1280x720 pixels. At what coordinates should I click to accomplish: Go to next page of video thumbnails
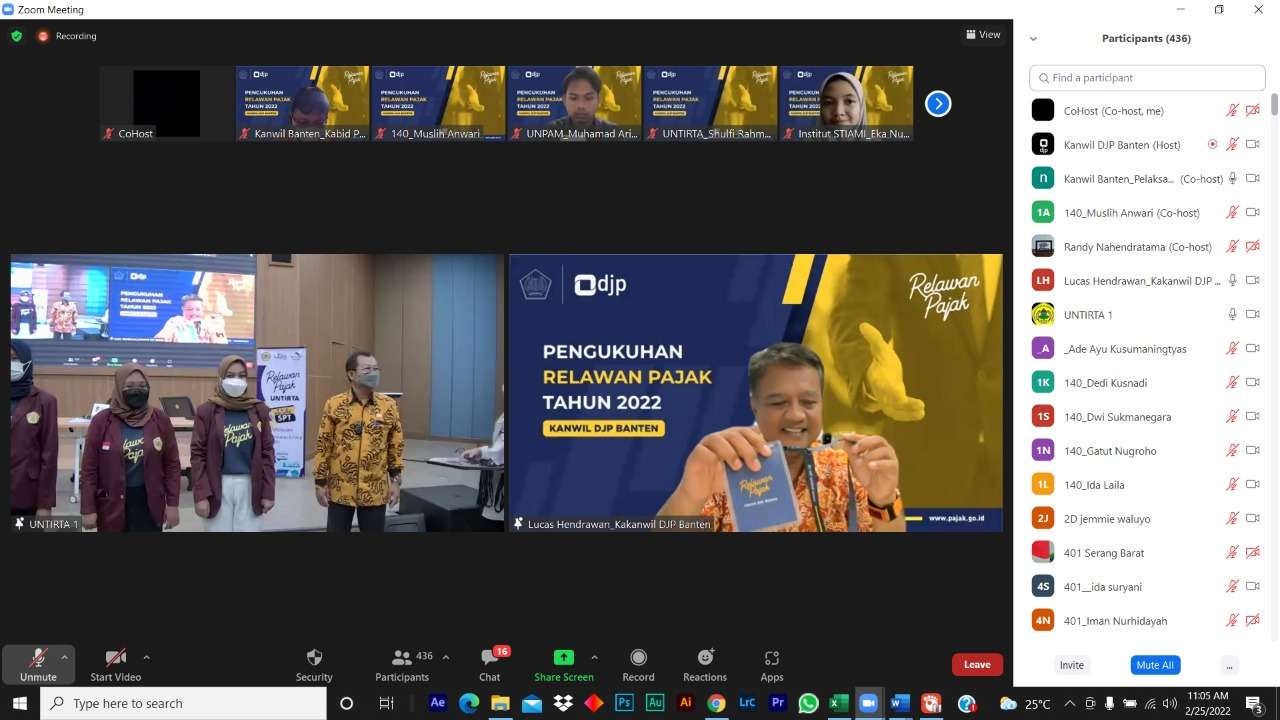(938, 104)
